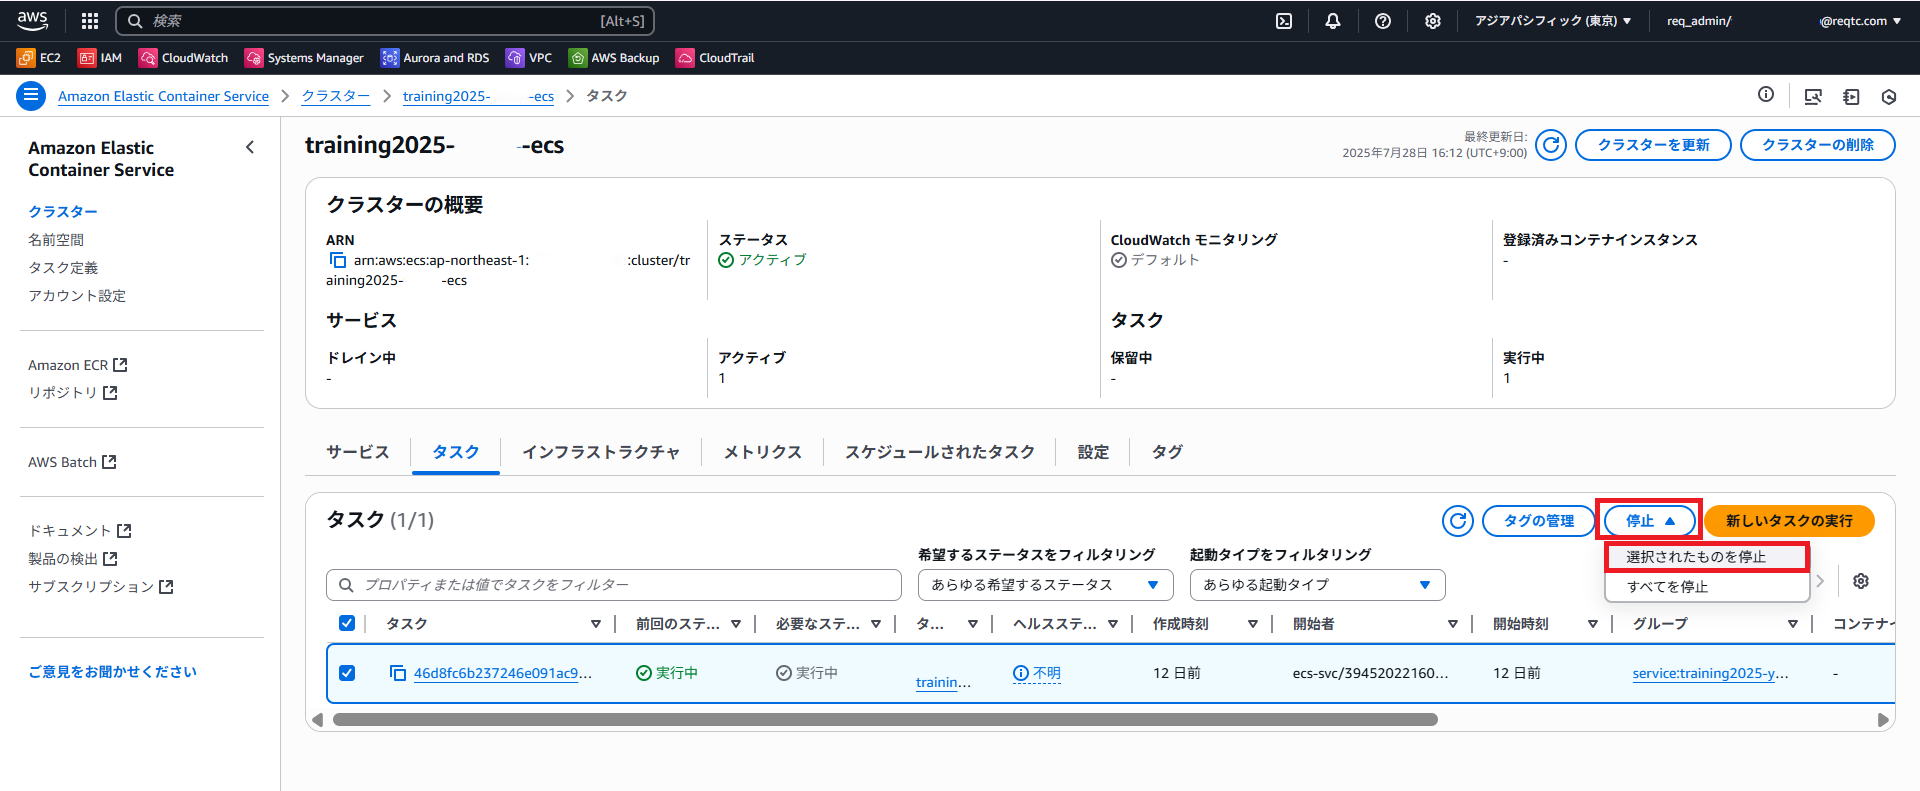Switch to the インフラストラクチャ tab
The height and width of the screenshot is (791, 1920).
pos(601,452)
